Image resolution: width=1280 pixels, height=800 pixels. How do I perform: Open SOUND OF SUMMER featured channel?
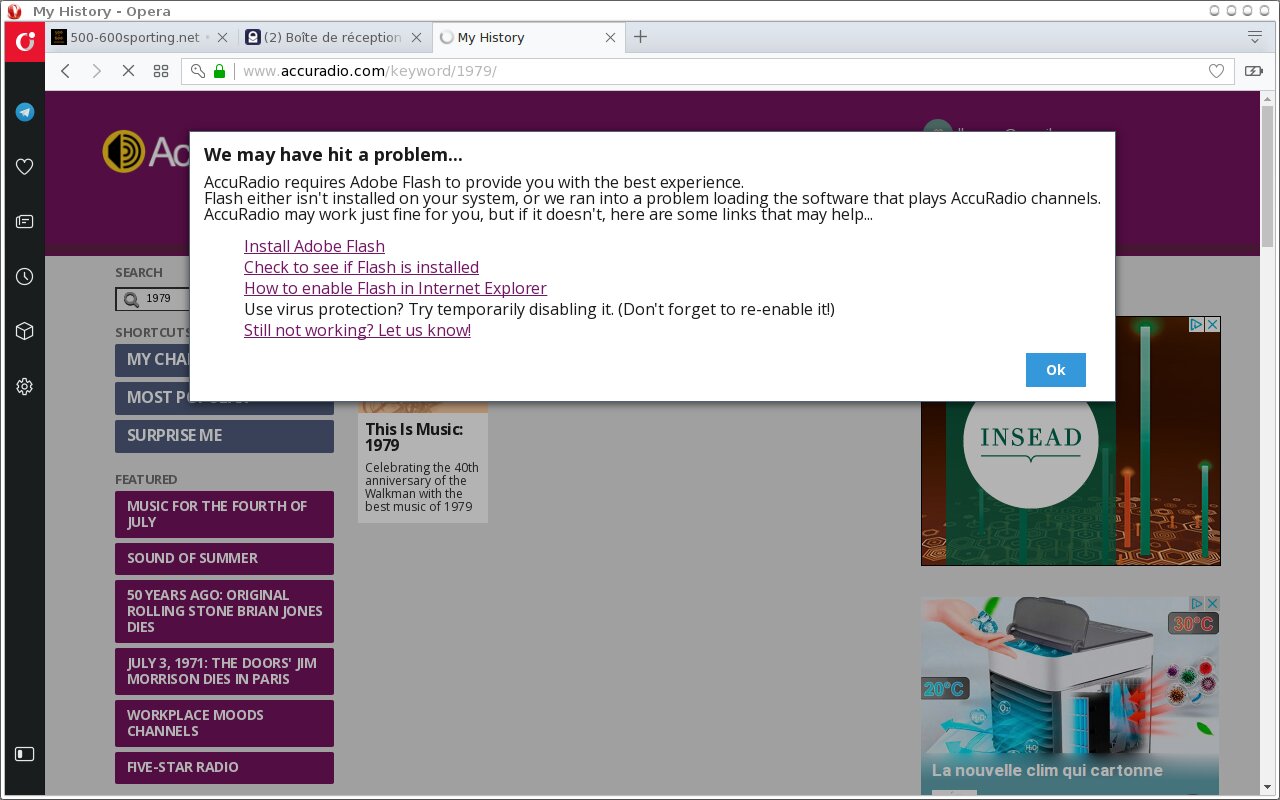pos(224,558)
